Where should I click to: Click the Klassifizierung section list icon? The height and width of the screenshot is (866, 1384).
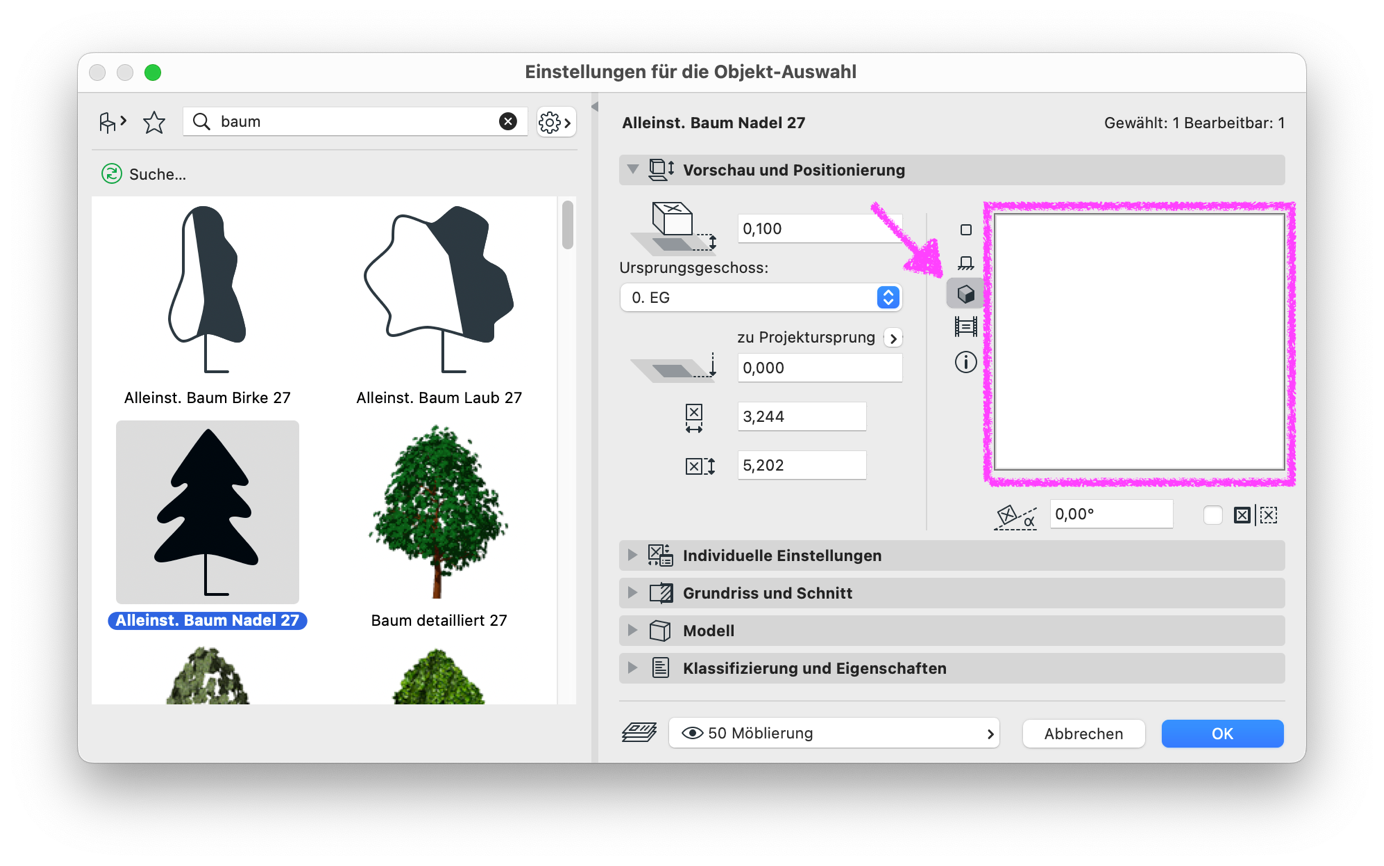click(x=660, y=668)
